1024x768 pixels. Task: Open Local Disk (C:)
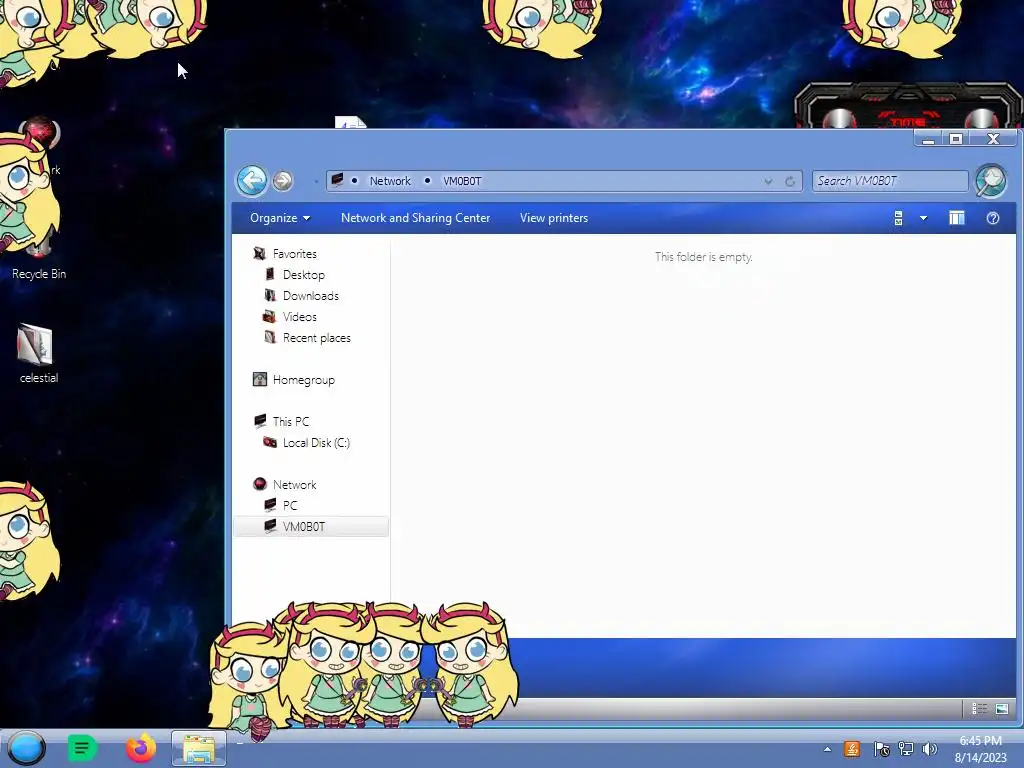(316, 443)
